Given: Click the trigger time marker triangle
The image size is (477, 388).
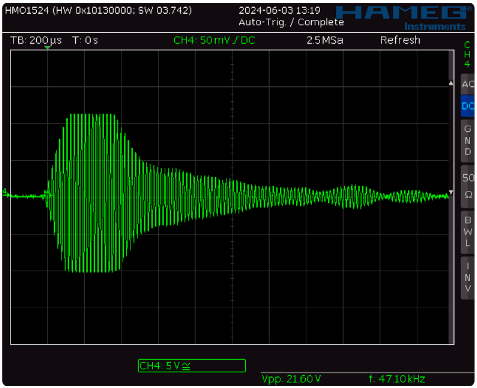Looking at the screenshot, I should (x=48, y=48).
